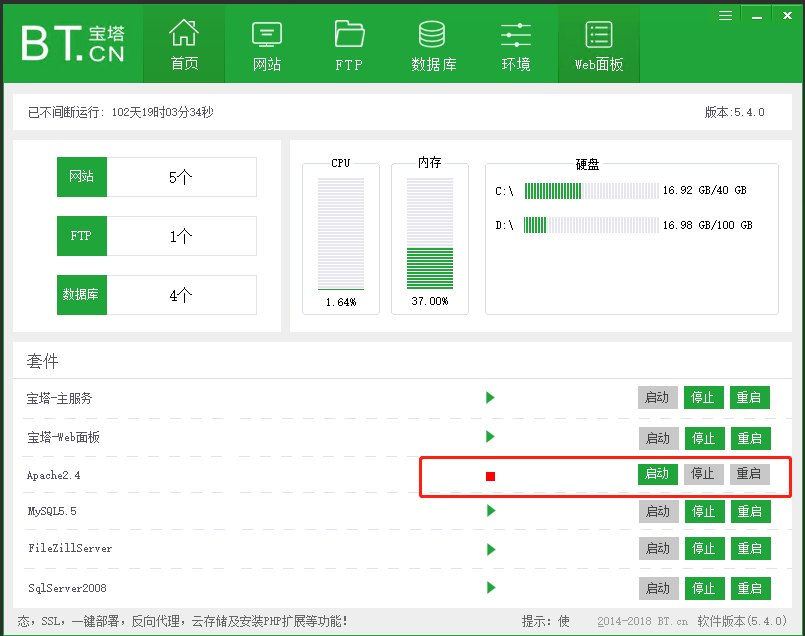Click 重启 for Apache2.4
The image size is (805, 636).
click(750, 474)
